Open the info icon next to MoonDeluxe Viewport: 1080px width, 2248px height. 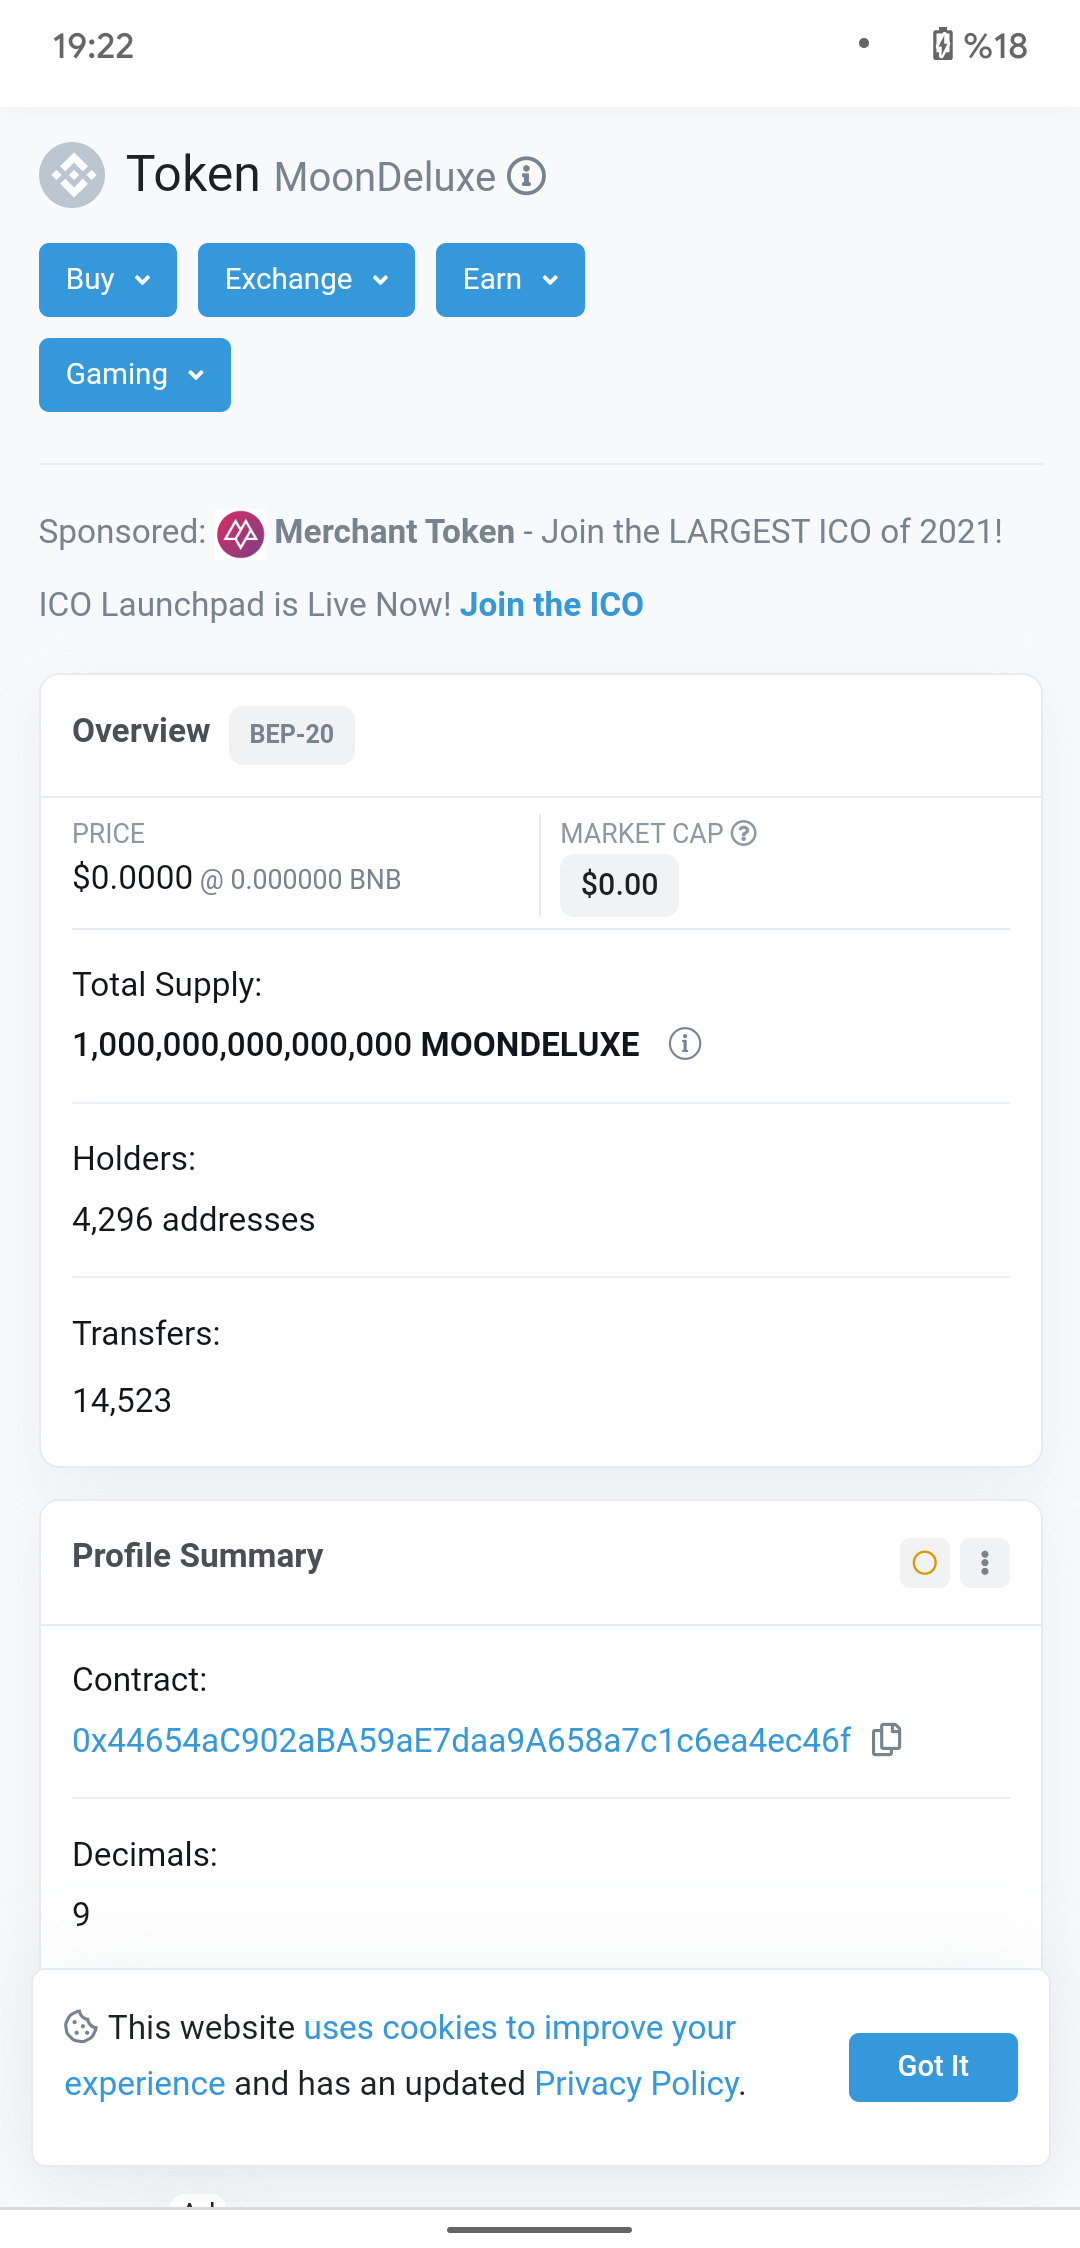pyautogui.click(x=526, y=176)
